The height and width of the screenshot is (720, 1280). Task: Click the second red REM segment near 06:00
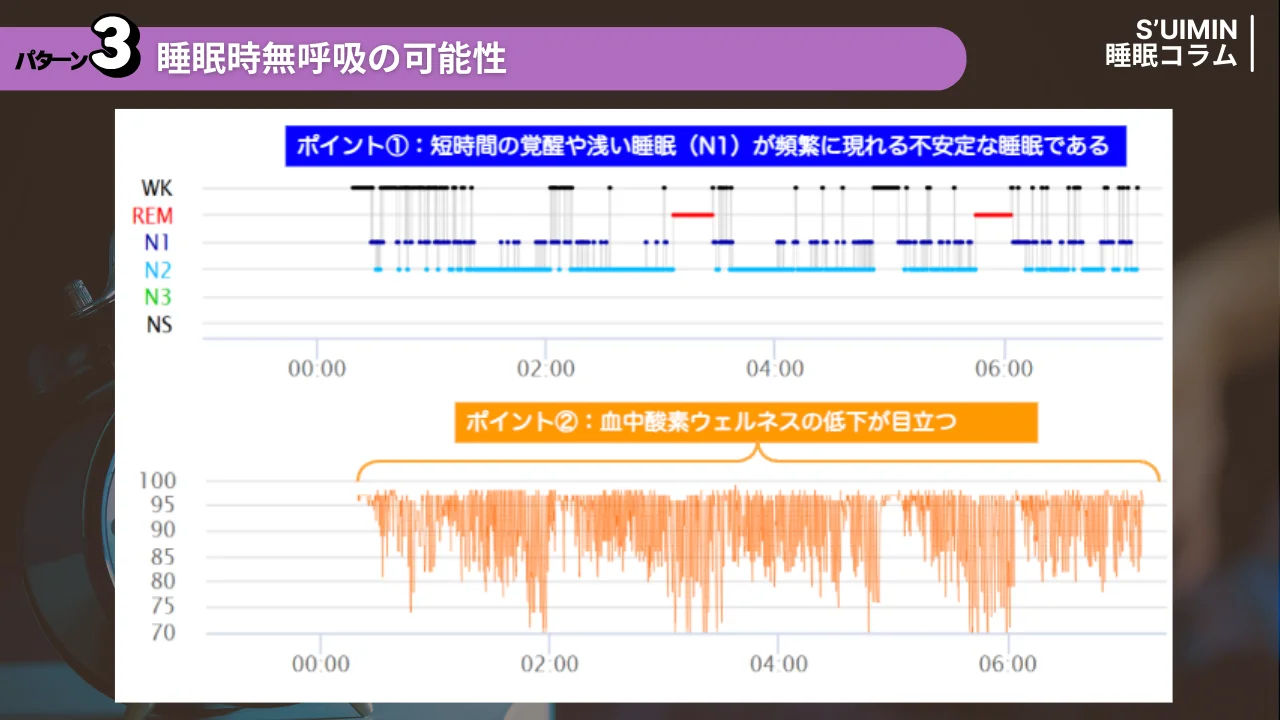(993, 214)
